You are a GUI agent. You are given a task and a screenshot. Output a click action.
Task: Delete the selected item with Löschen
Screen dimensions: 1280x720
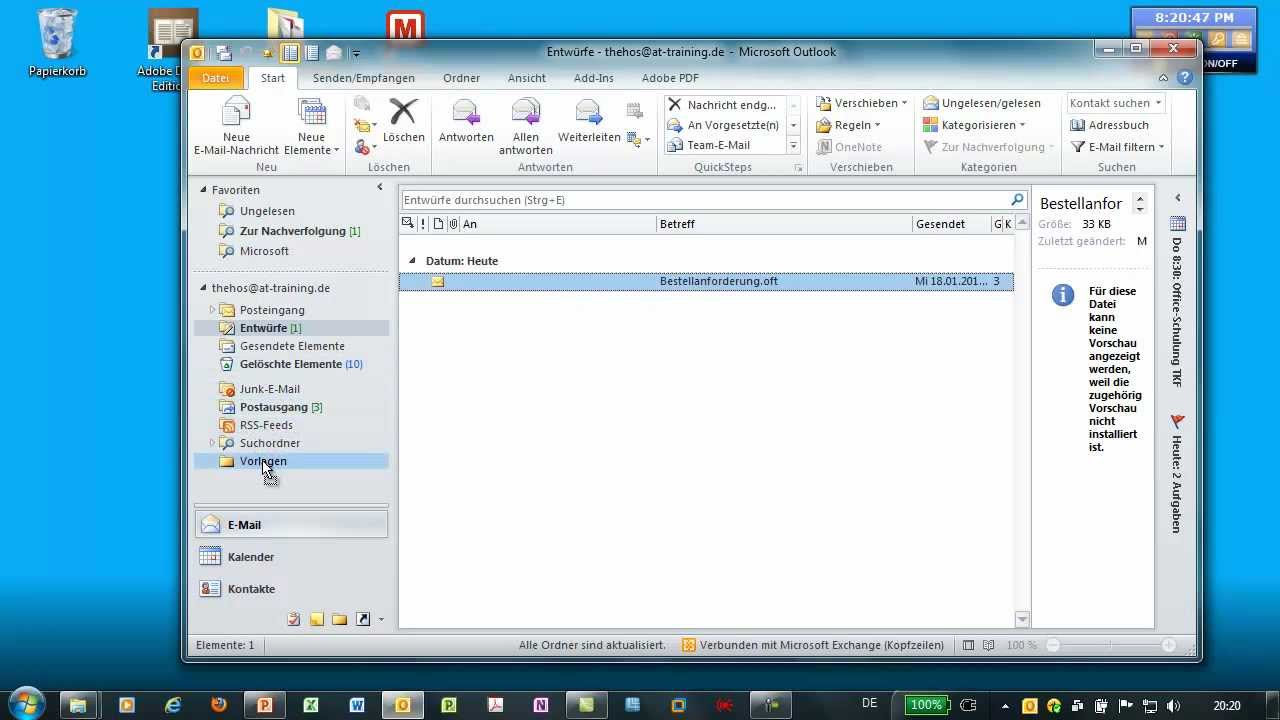(x=403, y=121)
